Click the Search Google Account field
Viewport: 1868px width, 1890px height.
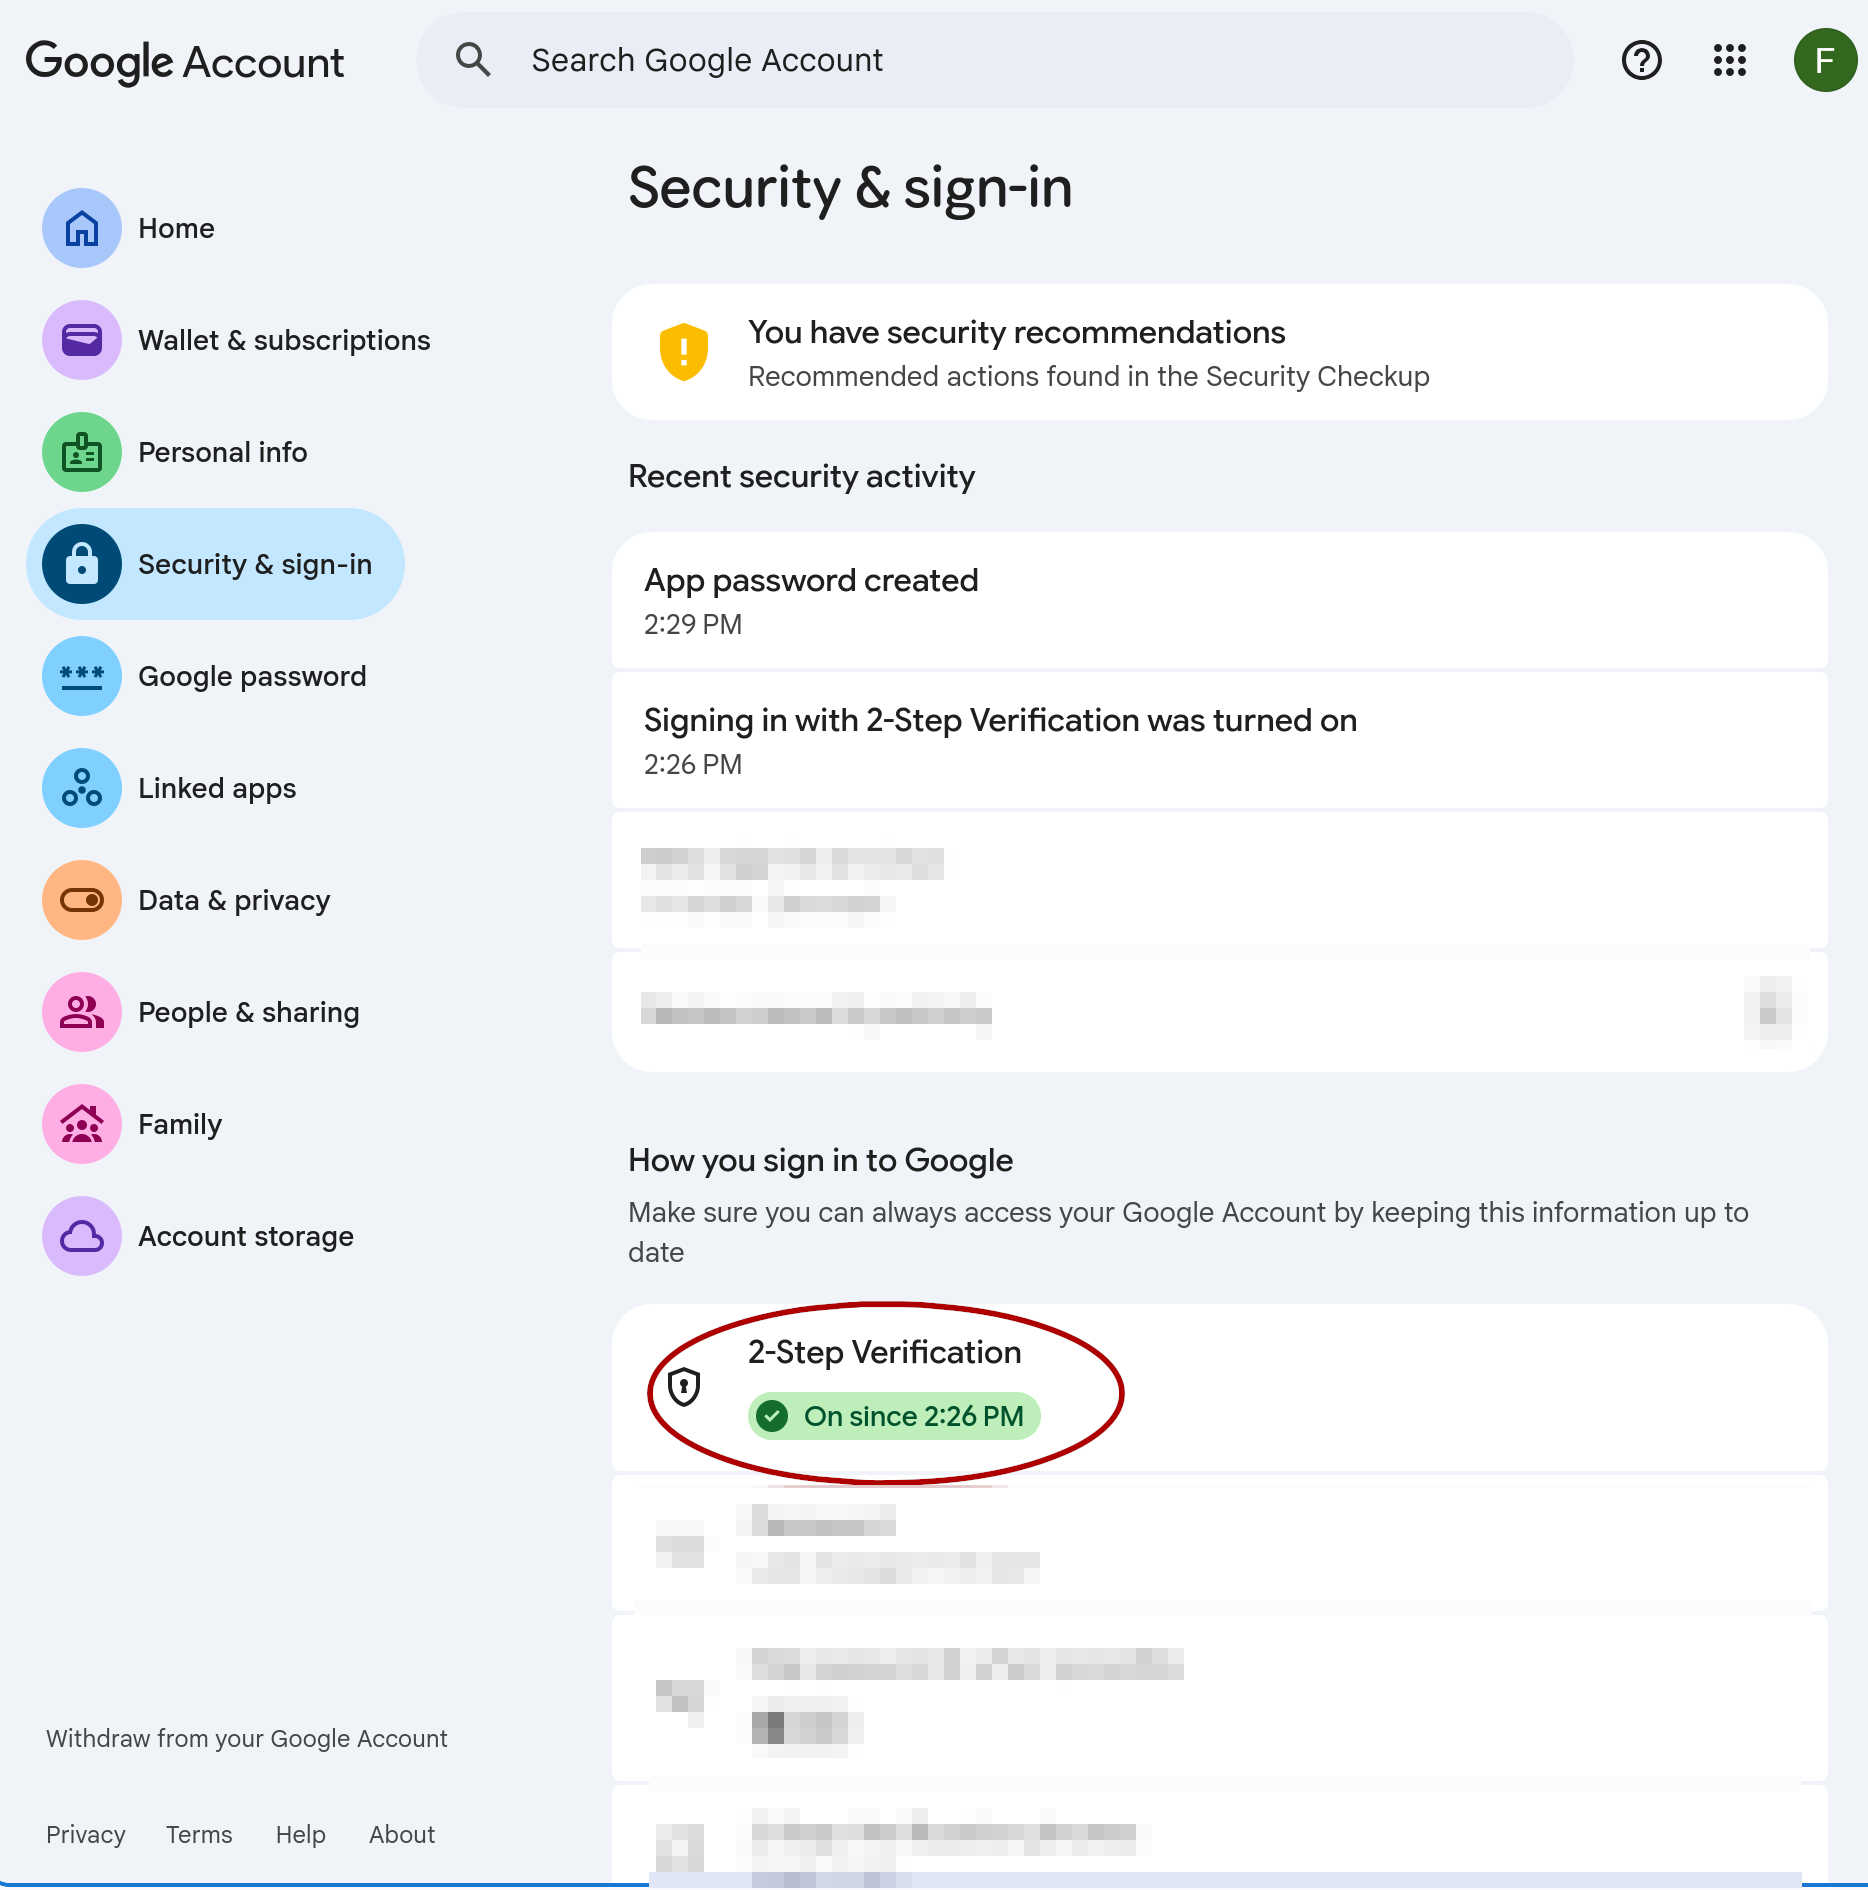point(995,60)
